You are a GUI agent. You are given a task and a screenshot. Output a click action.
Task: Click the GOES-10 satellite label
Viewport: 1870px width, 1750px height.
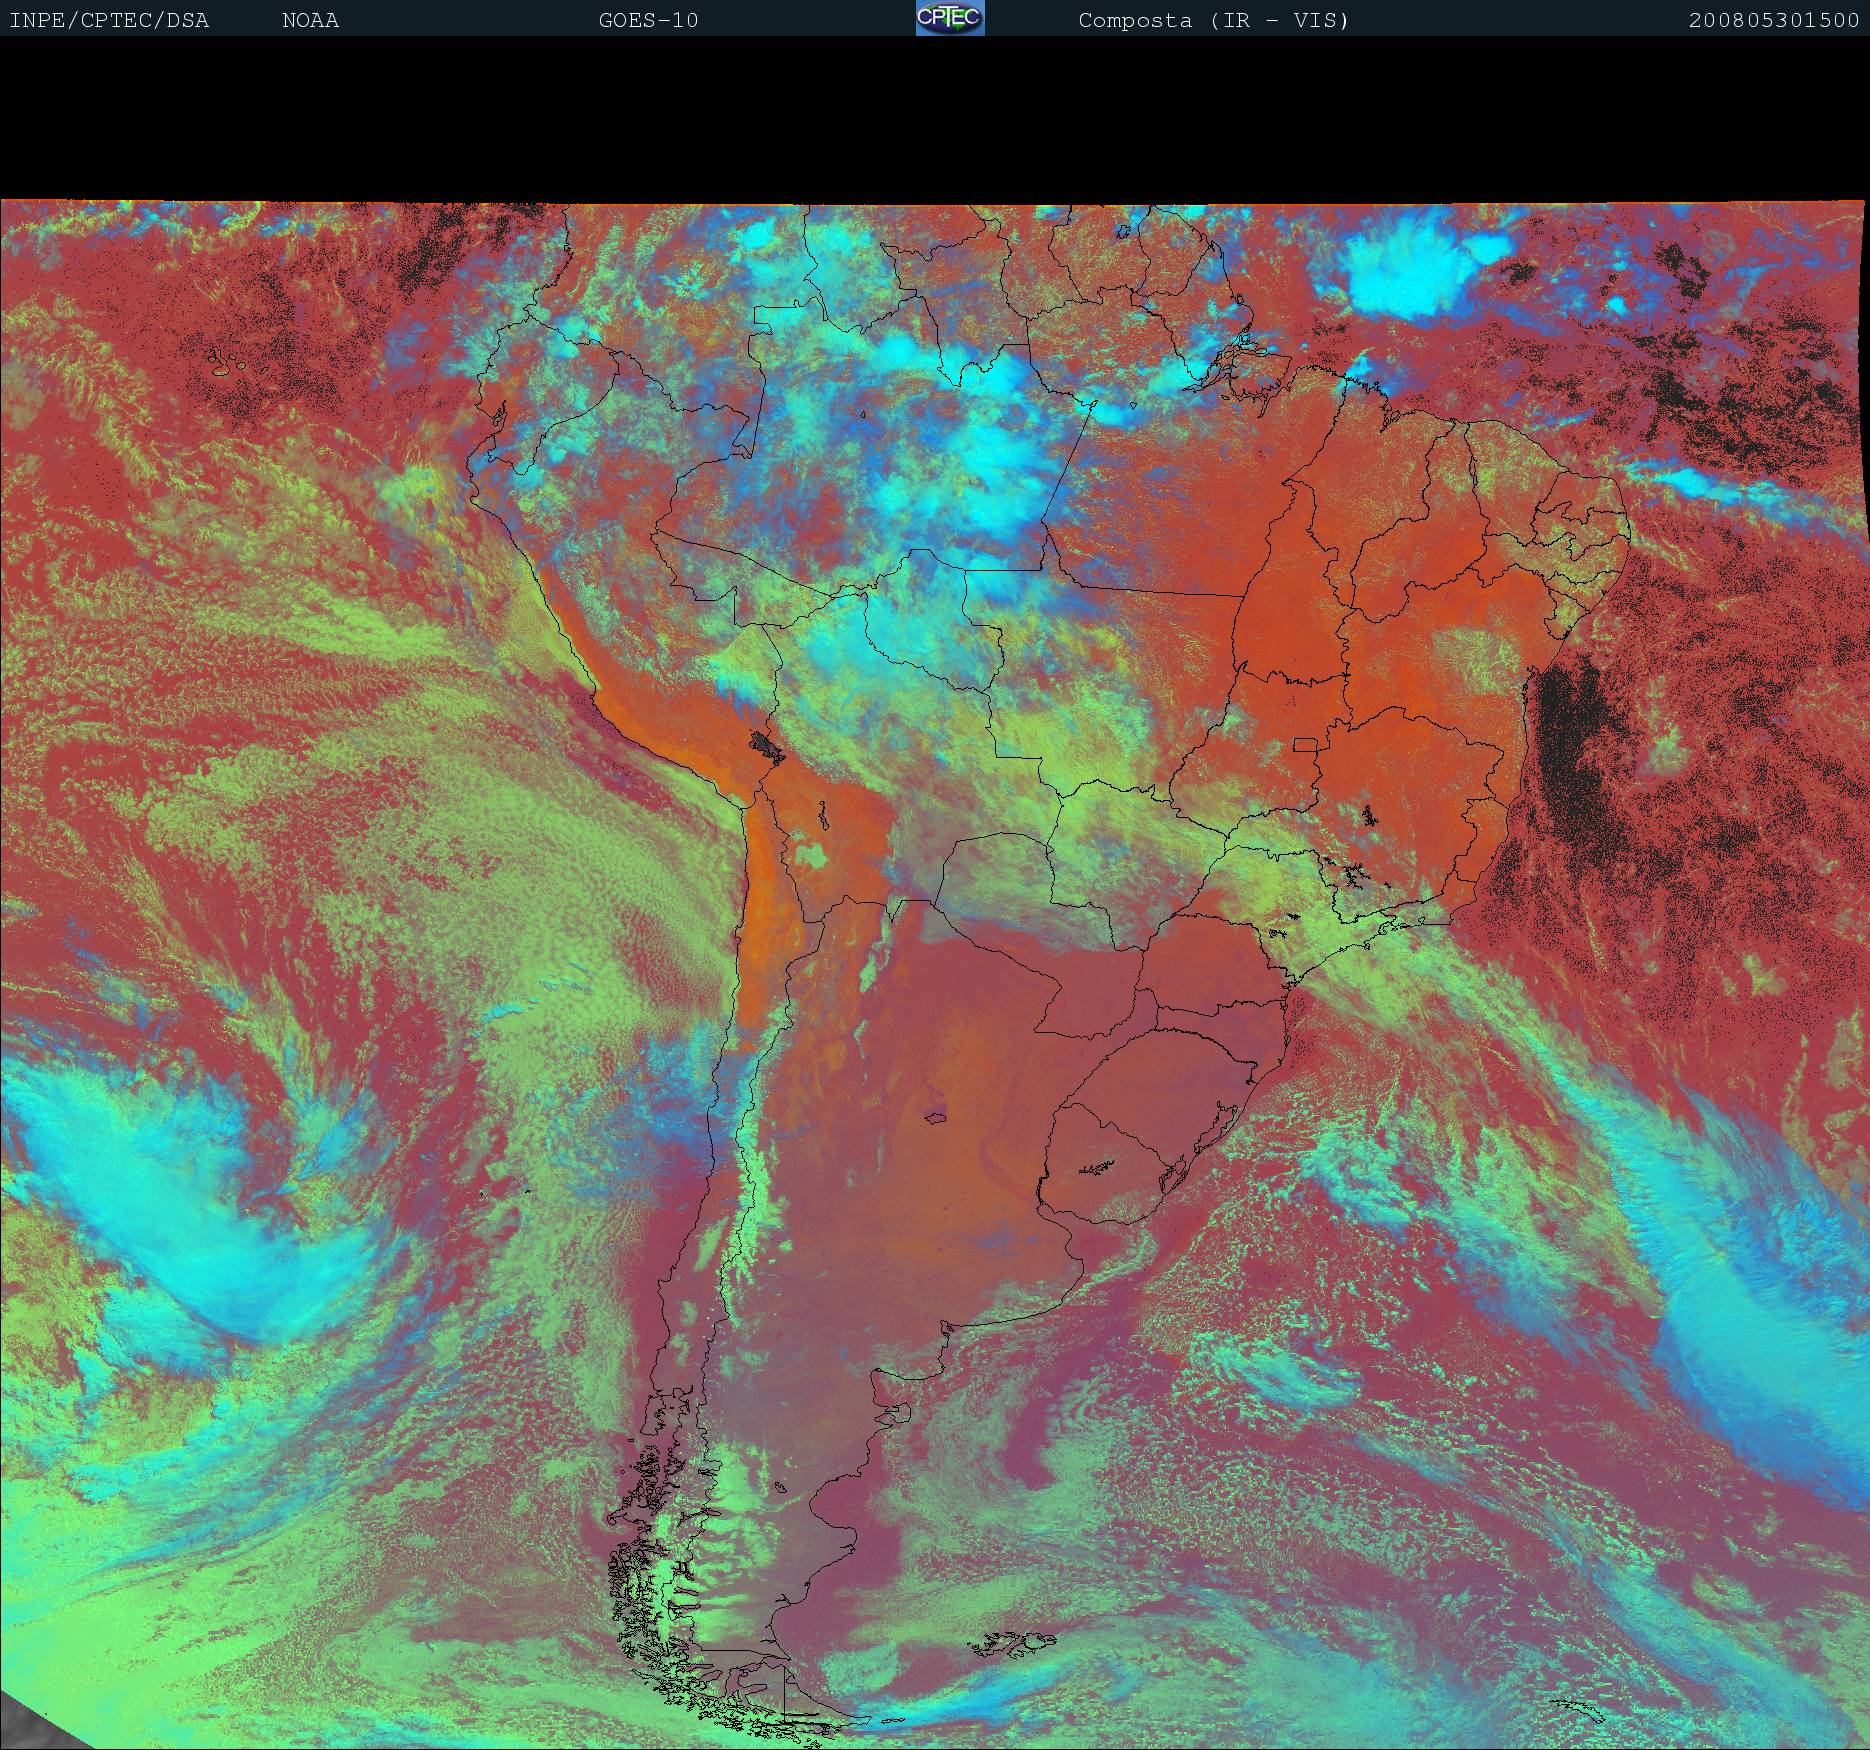click(649, 20)
